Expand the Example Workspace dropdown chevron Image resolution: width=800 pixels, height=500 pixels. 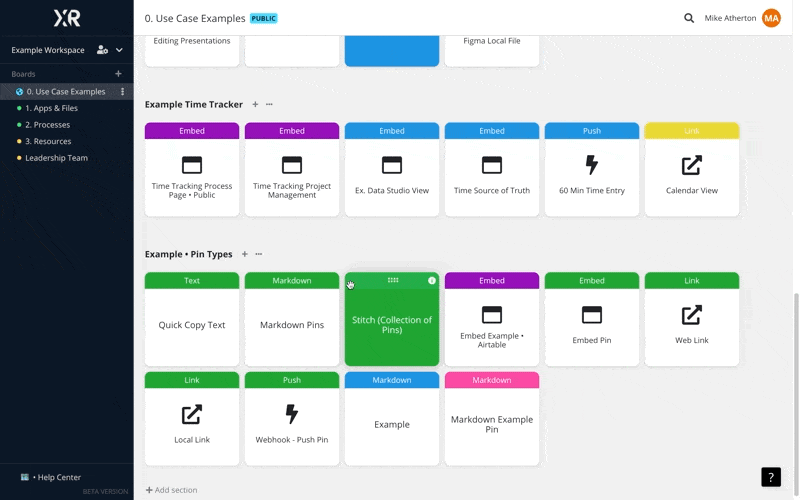point(119,50)
